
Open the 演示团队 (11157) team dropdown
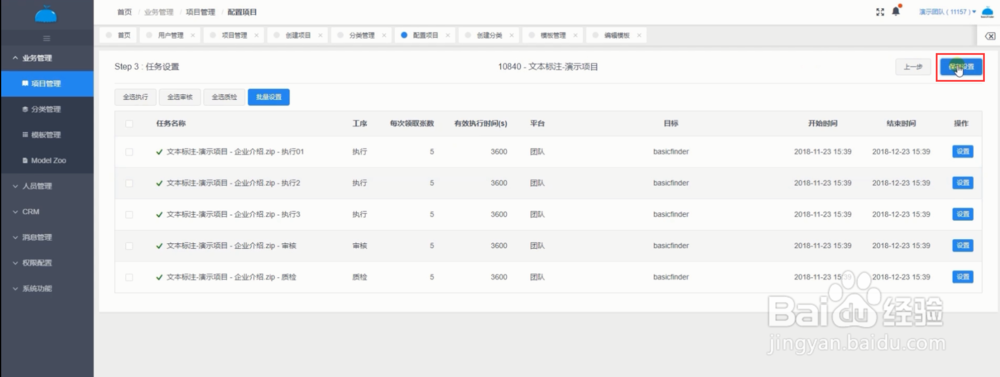[x=947, y=12]
